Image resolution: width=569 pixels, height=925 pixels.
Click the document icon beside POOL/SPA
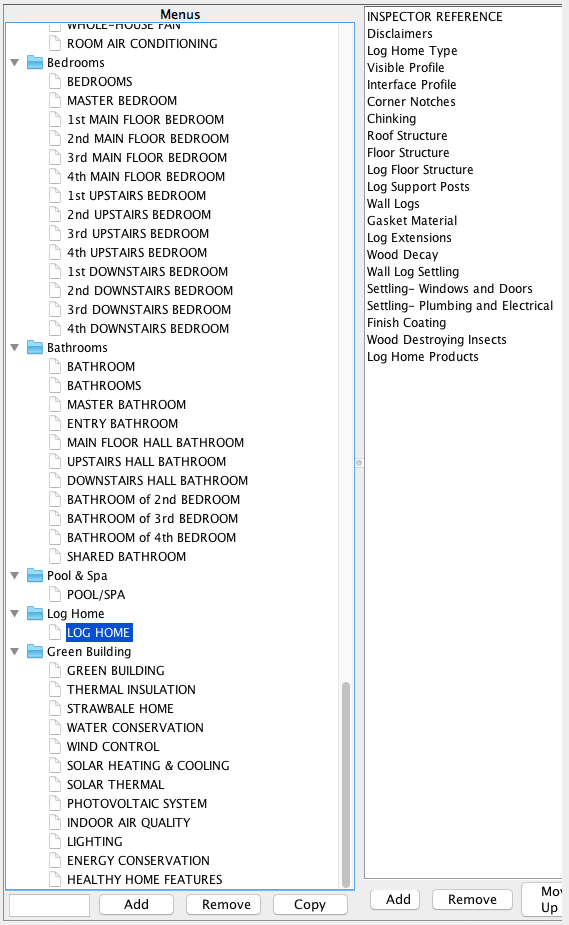55,595
